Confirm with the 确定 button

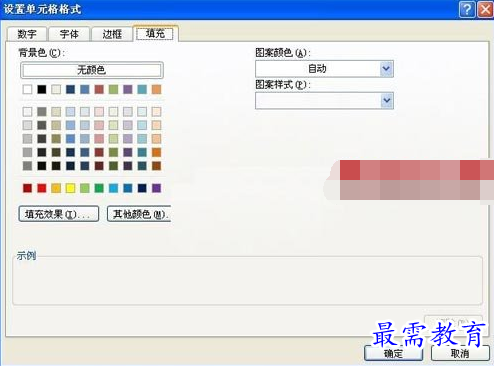393,353
